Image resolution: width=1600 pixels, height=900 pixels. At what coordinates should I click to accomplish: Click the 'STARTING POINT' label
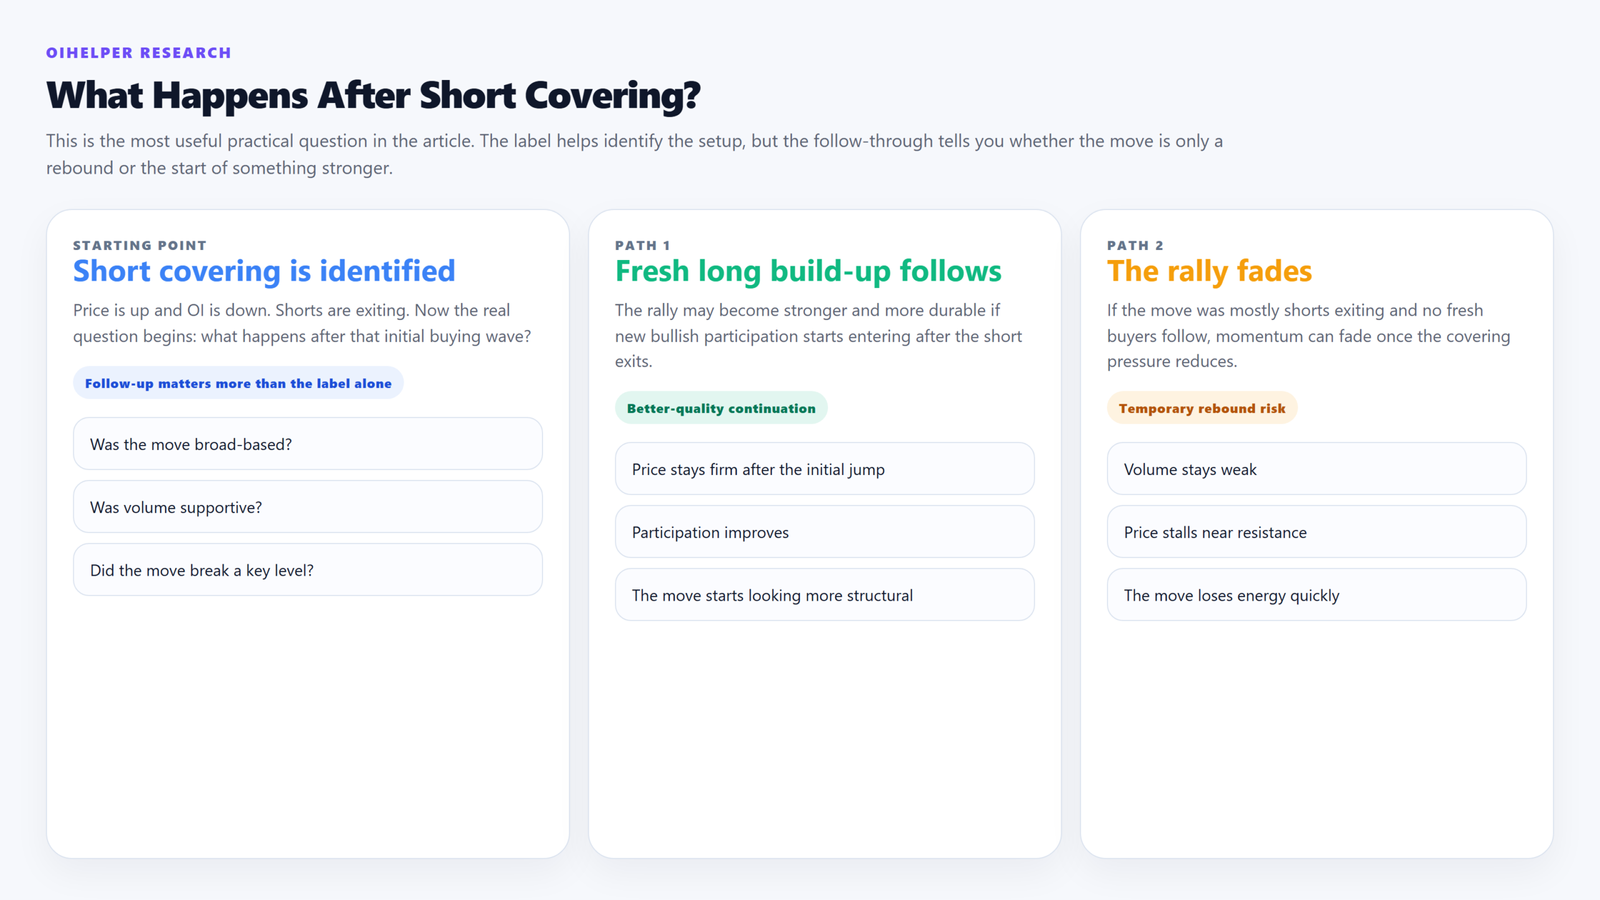click(140, 245)
